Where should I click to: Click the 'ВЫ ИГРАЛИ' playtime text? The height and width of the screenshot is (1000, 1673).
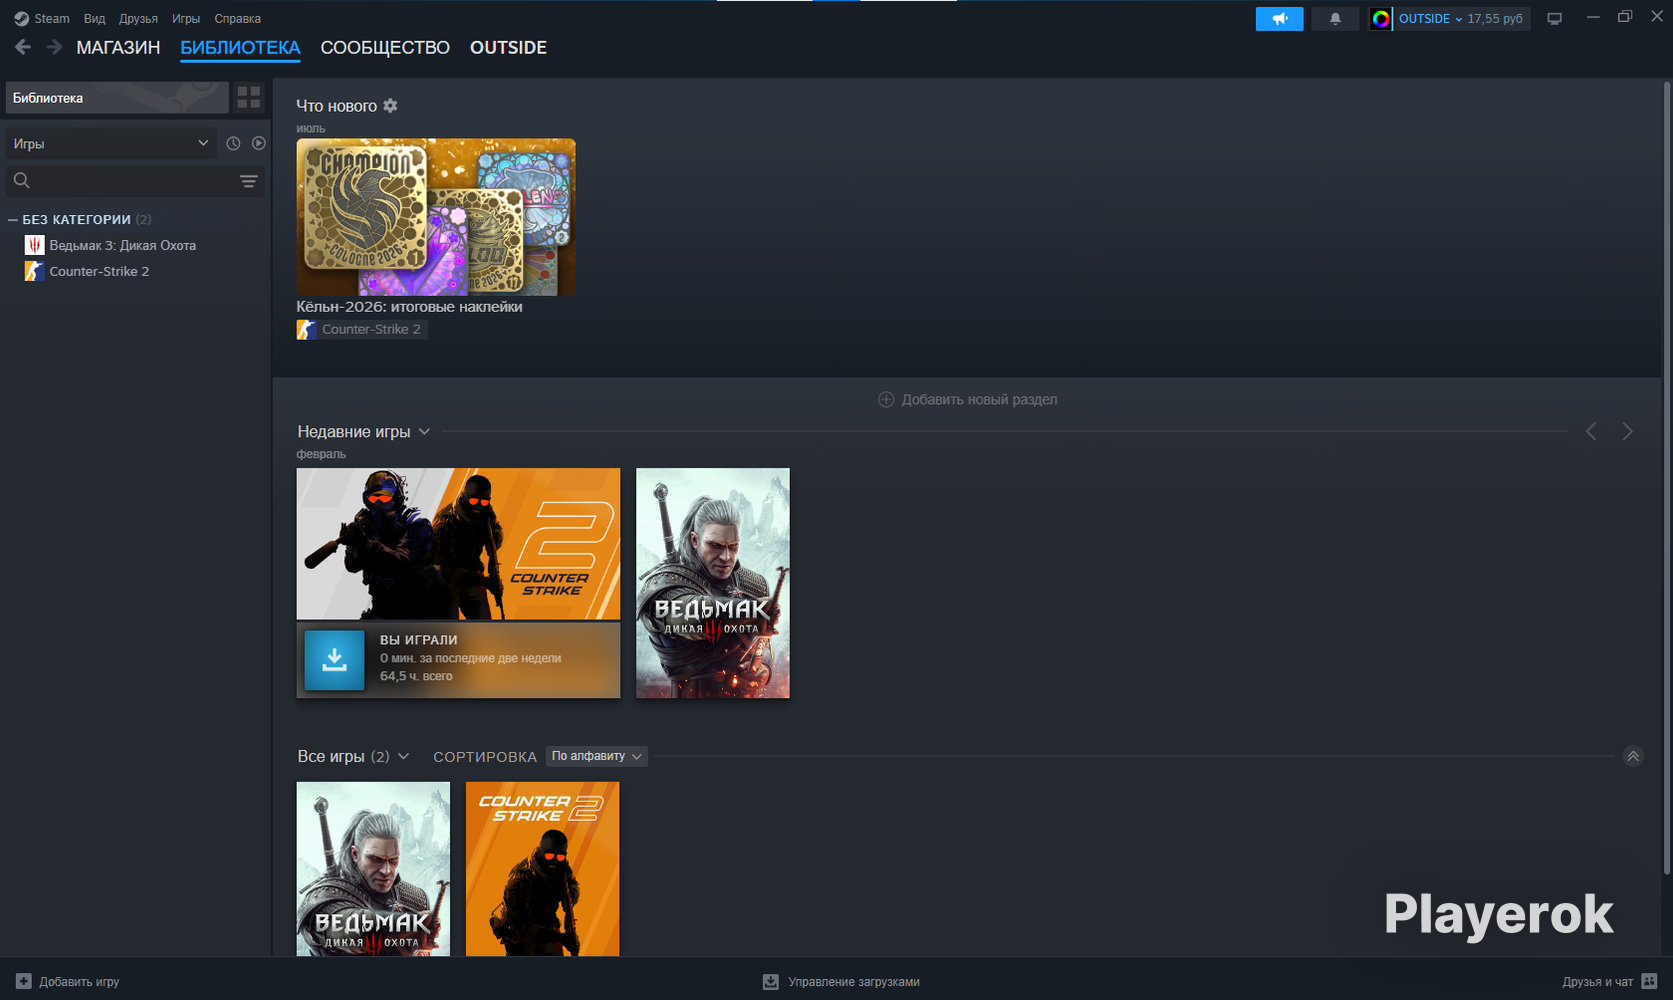click(x=418, y=640)
